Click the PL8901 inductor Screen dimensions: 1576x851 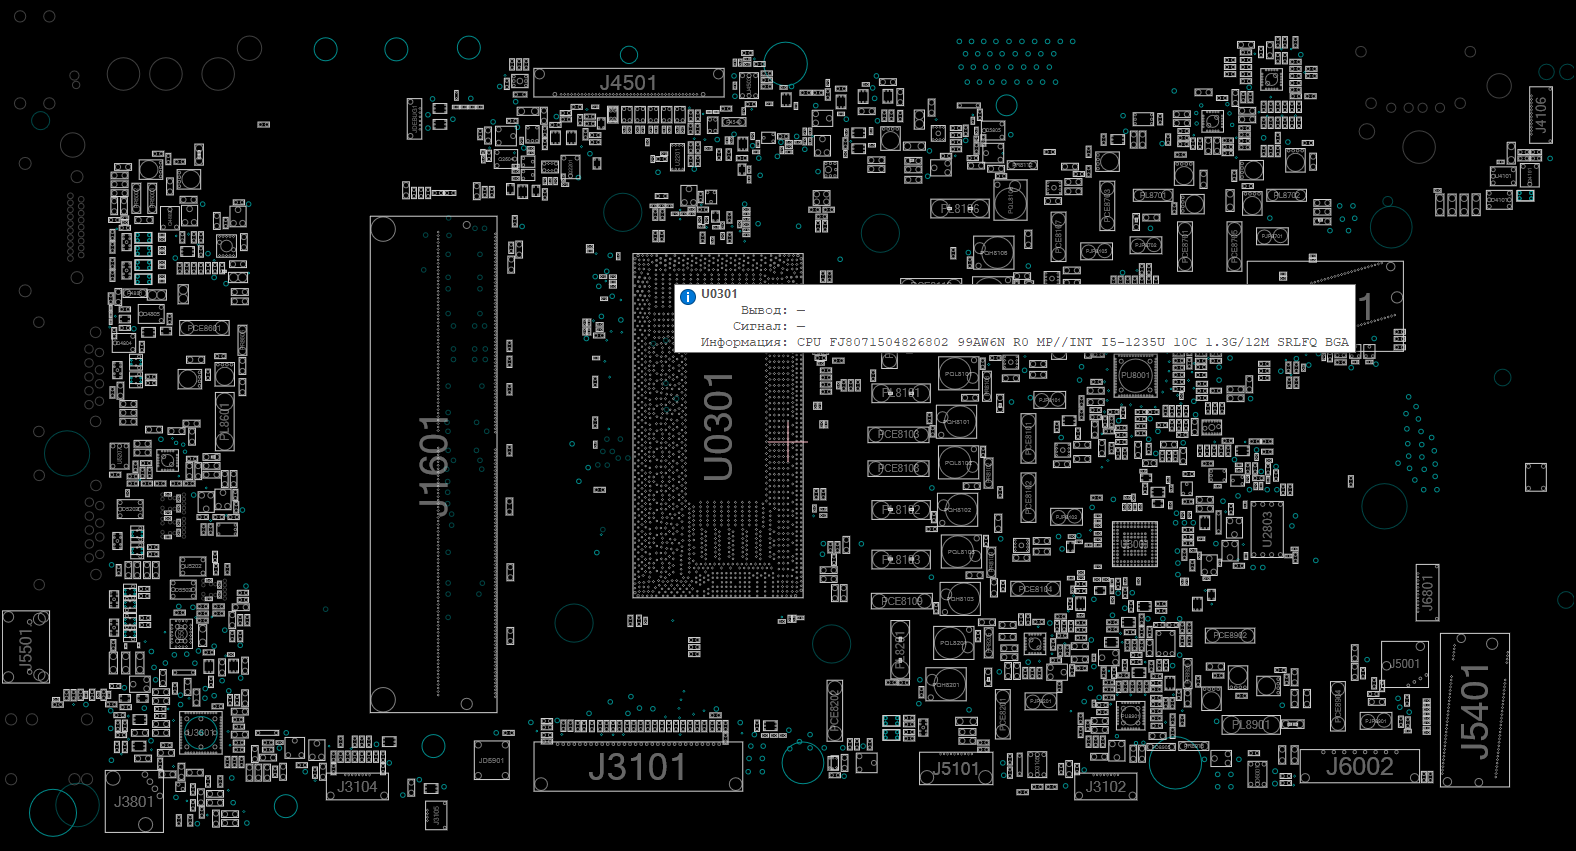click(1250, 725)
